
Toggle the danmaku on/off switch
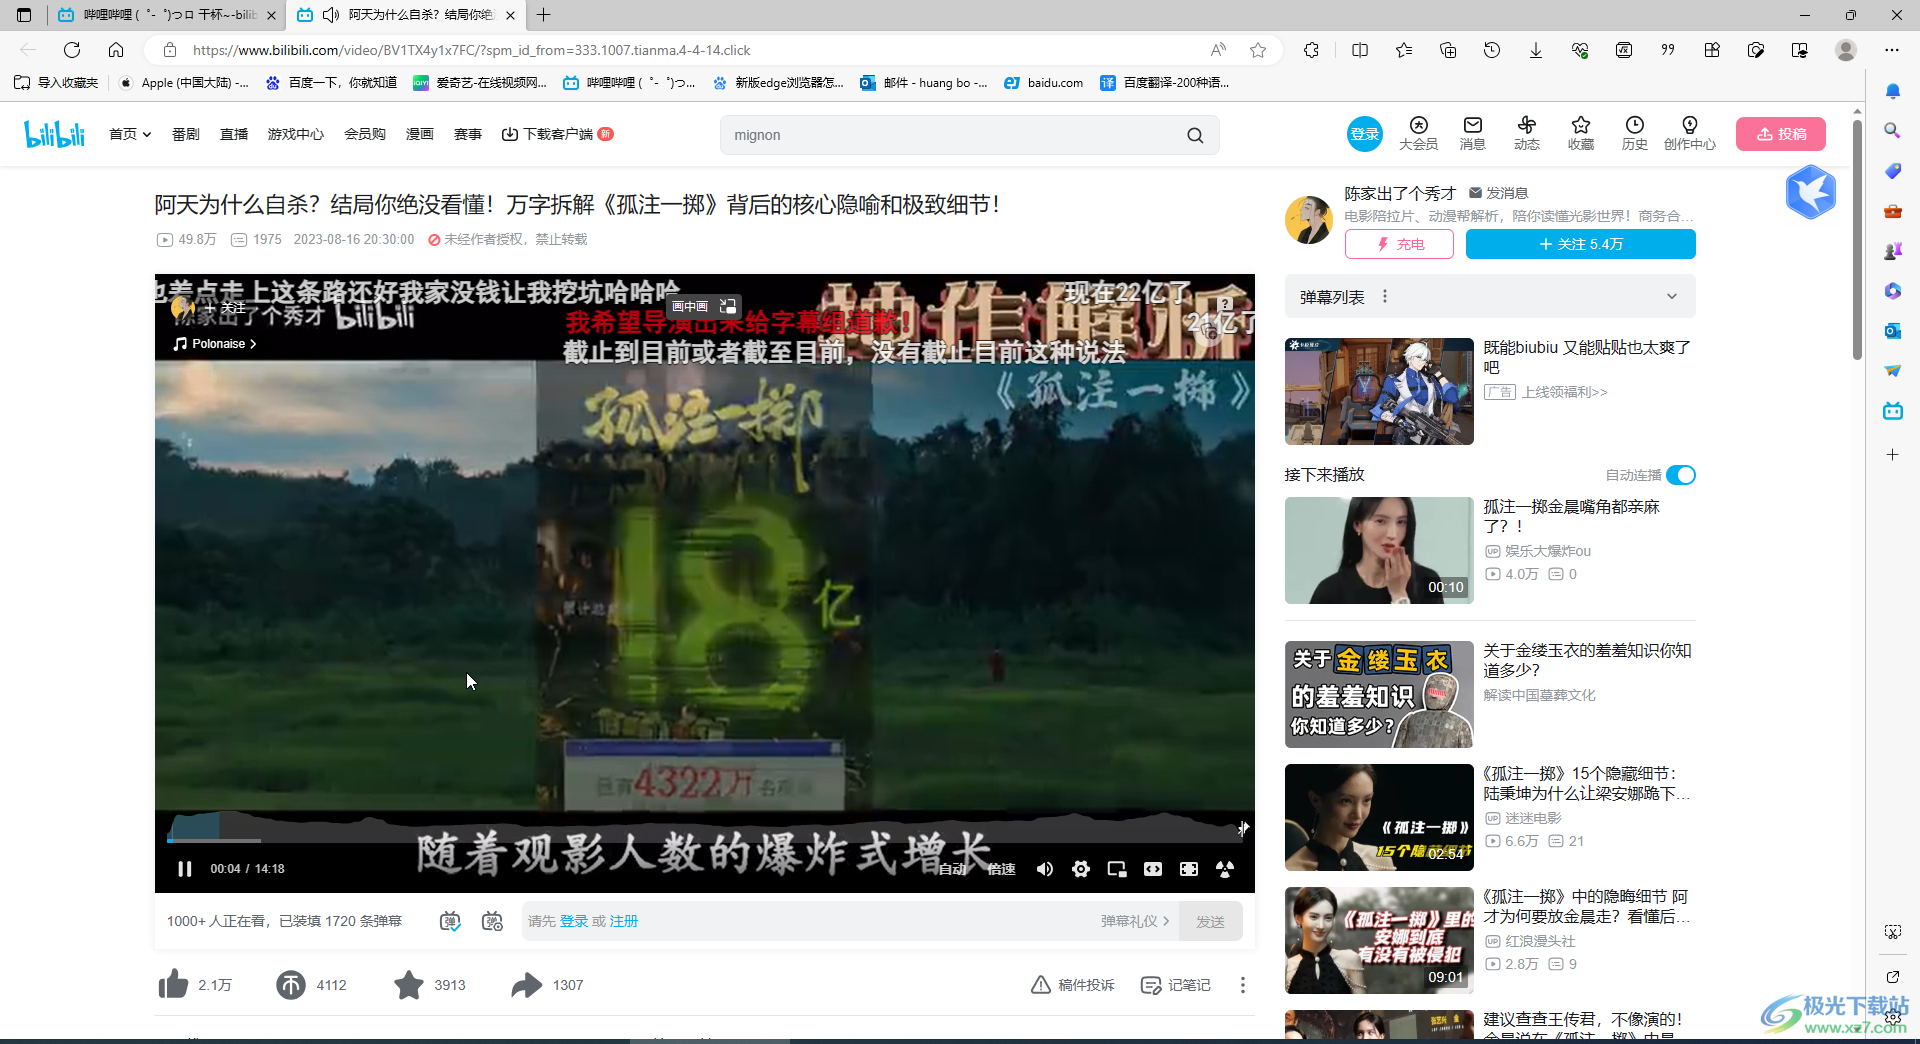pos(449,921)
